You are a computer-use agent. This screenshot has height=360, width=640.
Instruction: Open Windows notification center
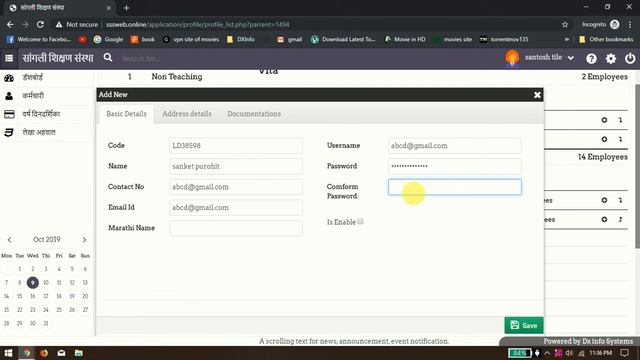(x=624, y=353)
